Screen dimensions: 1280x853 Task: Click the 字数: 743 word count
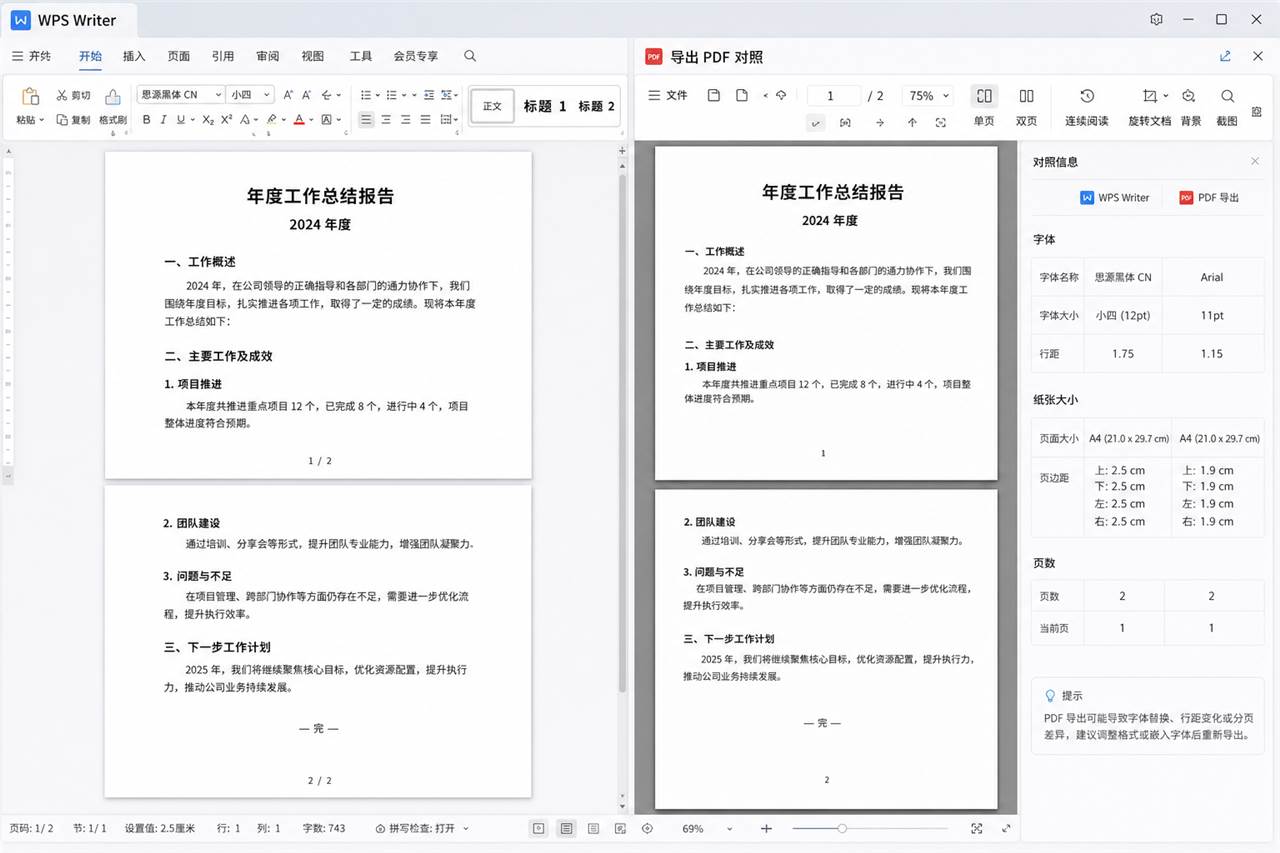[324, 828]
